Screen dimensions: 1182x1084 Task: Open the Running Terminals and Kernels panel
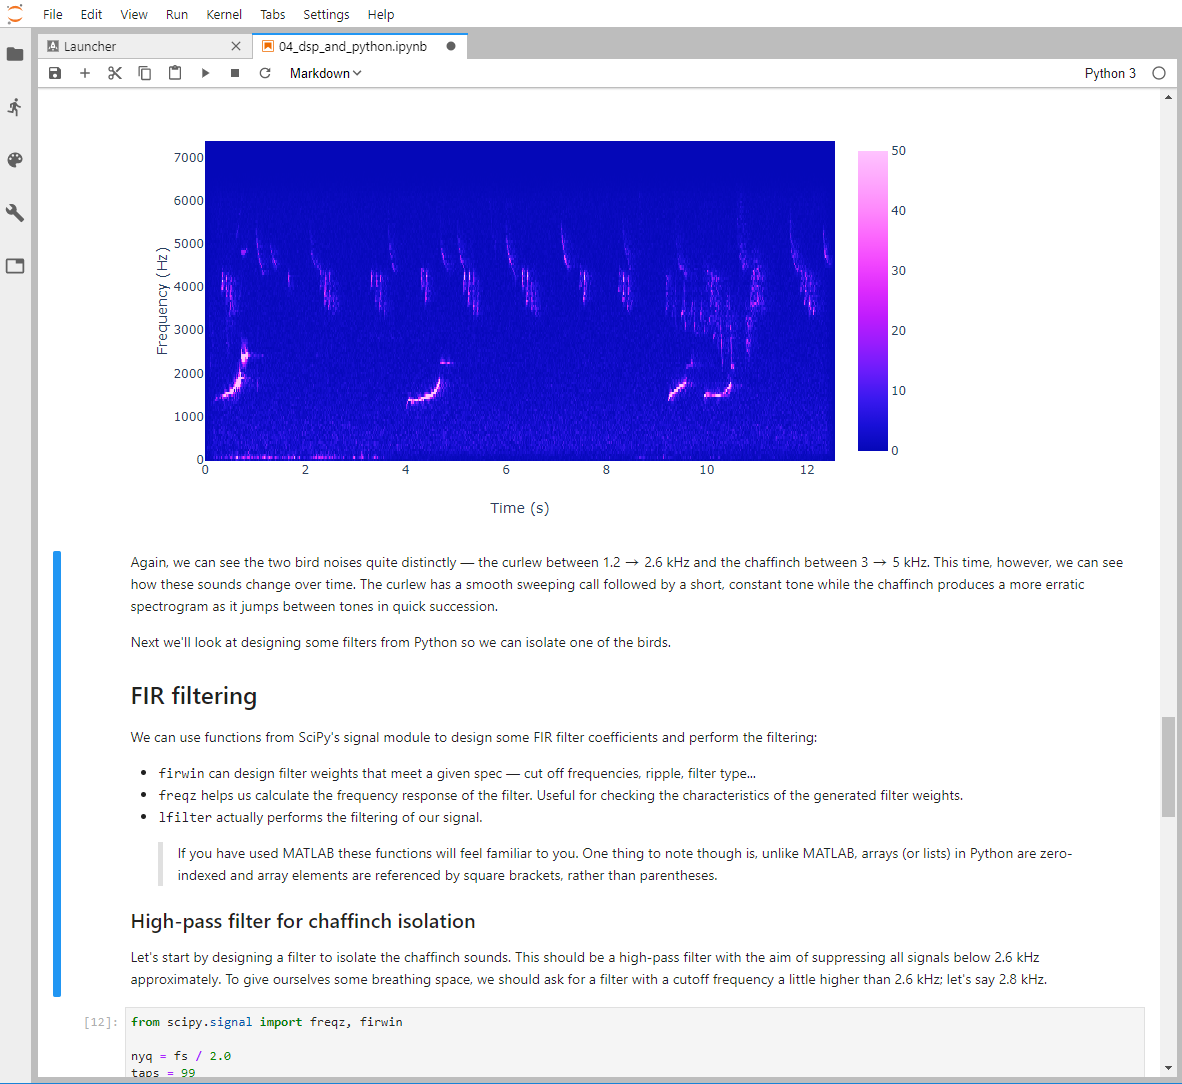(x=15, y=107)
